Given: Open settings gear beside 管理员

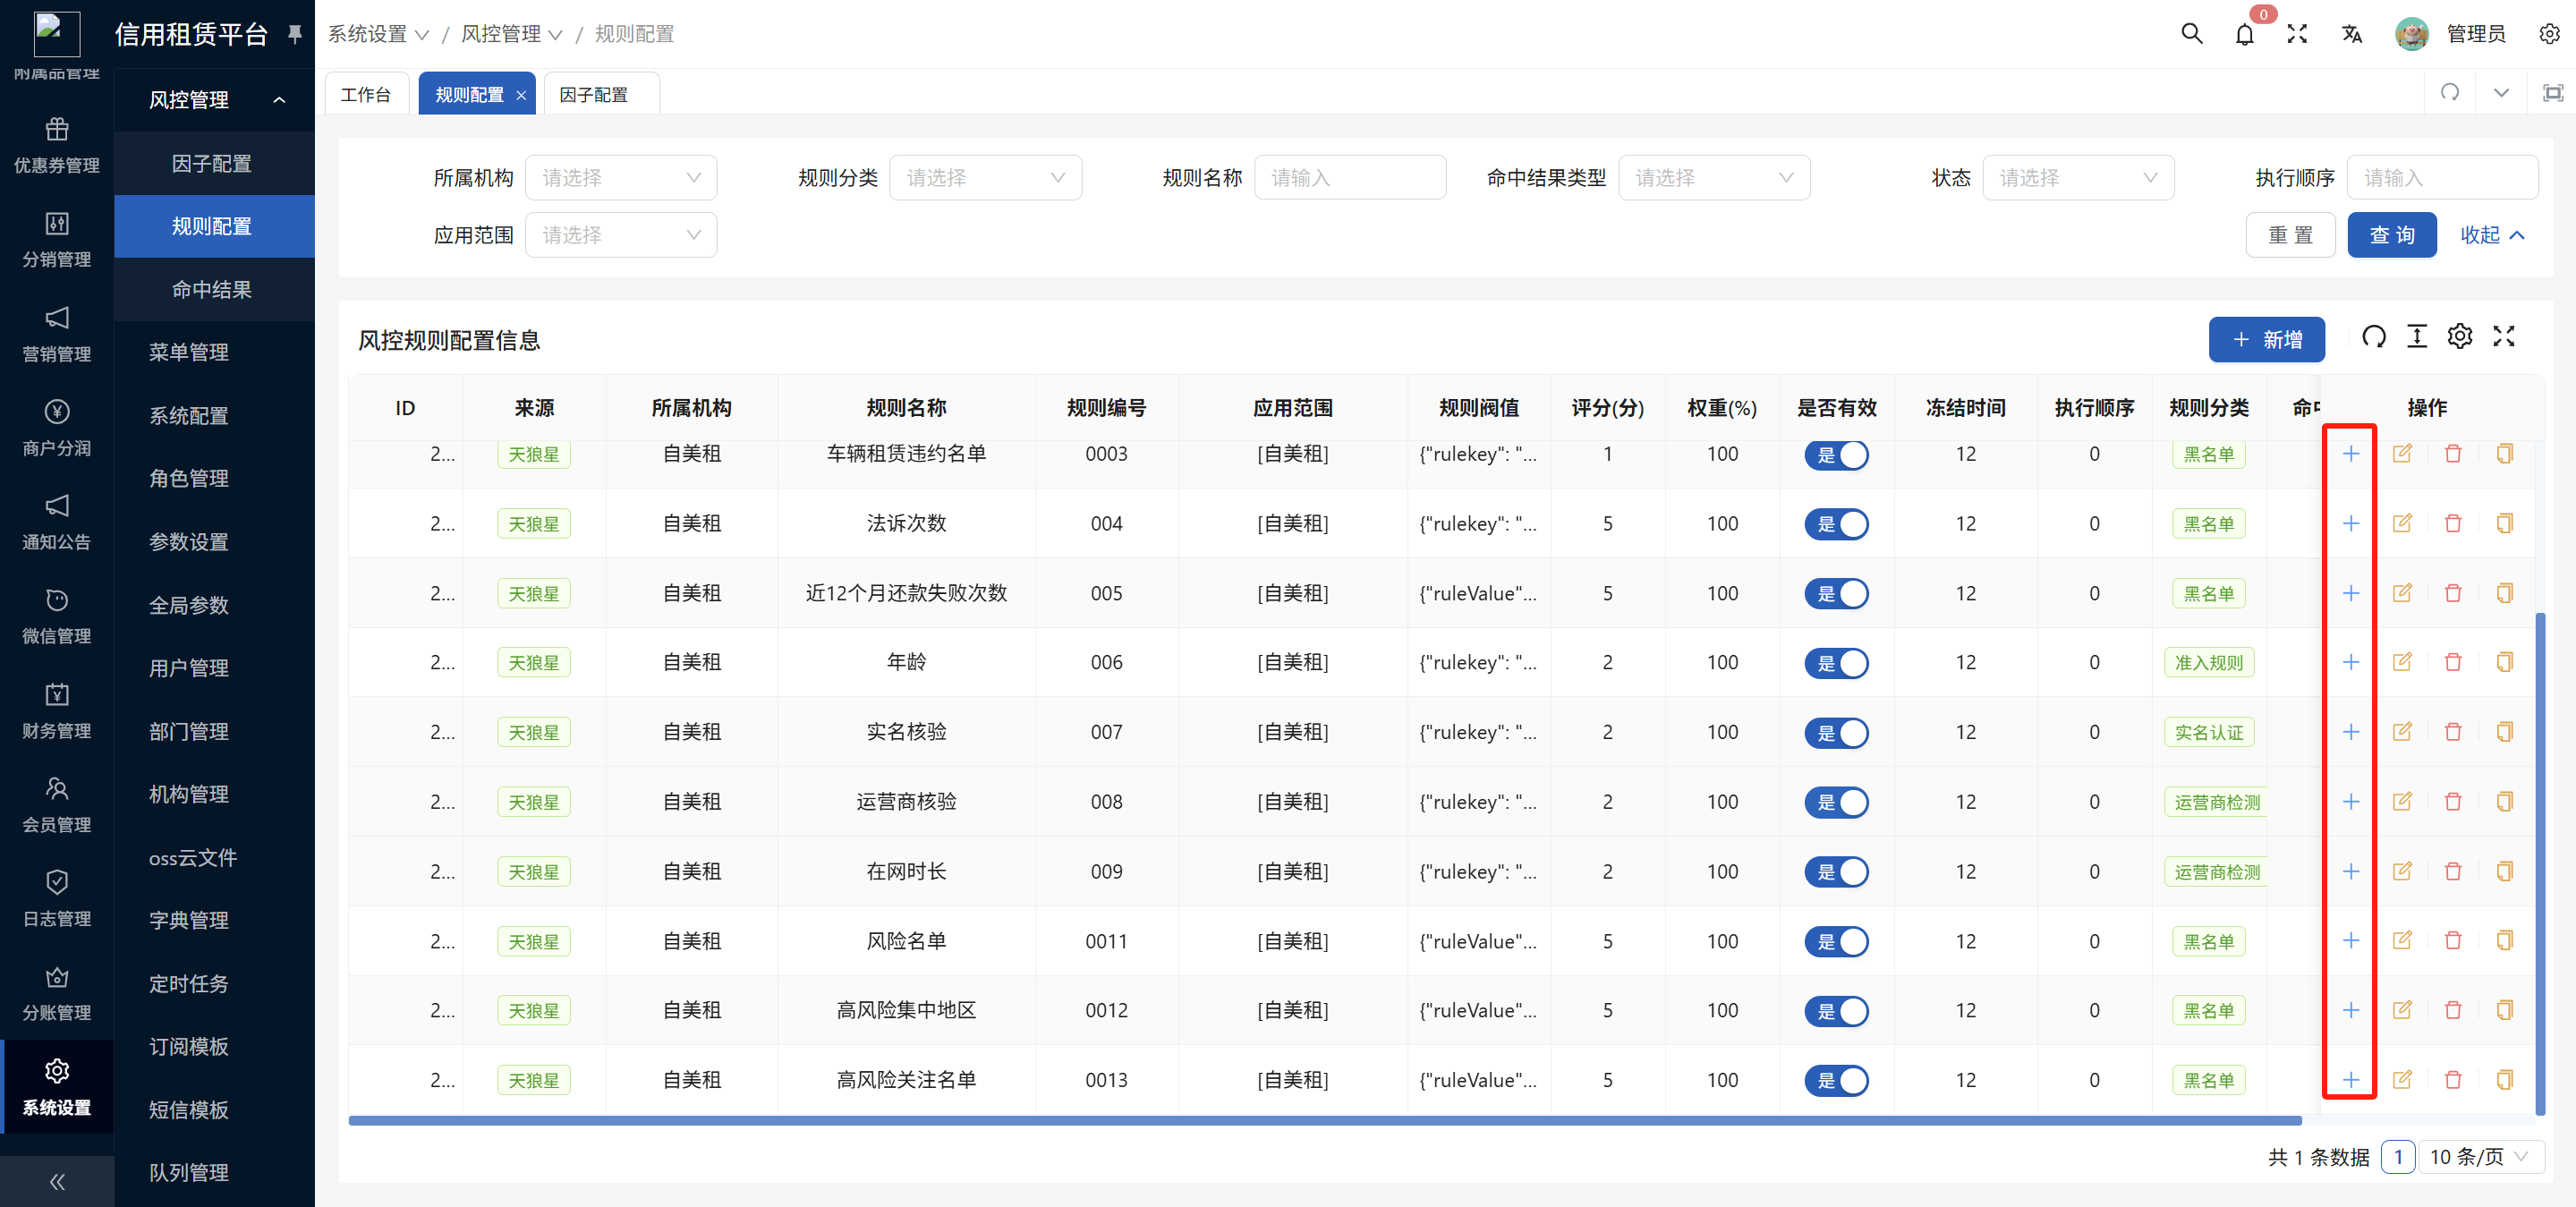Looking at the screenshot, I should coord(2549,34).
